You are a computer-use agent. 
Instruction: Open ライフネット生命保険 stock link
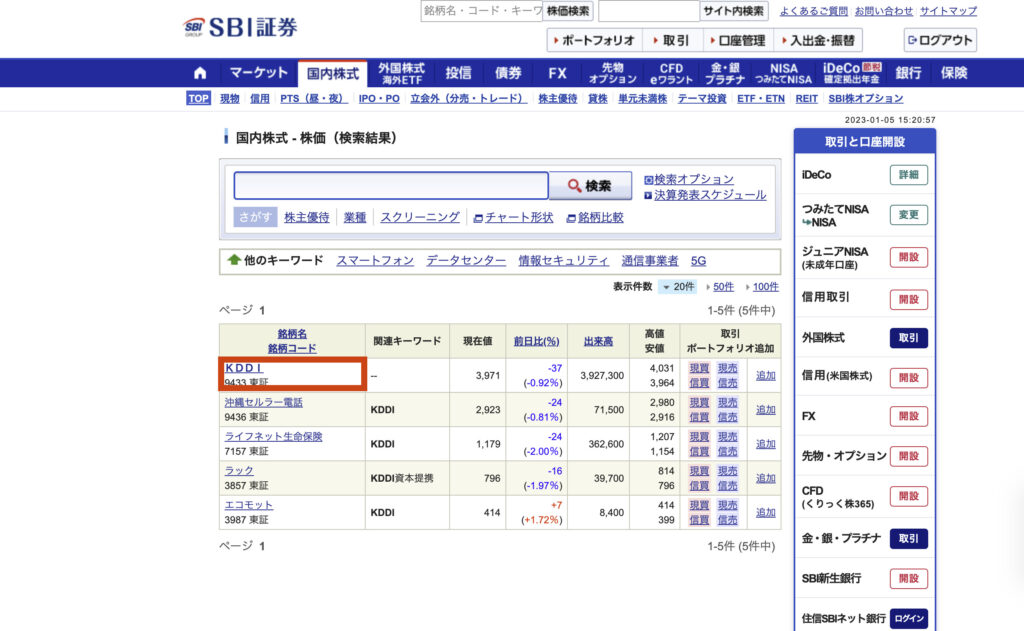(274, 436)
